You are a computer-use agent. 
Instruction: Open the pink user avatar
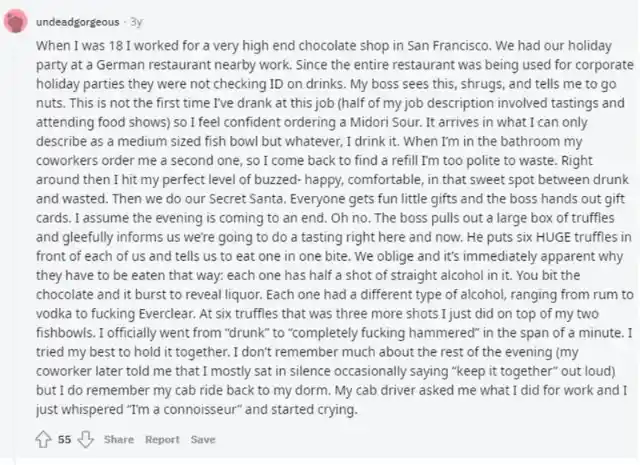click(16, 22)
